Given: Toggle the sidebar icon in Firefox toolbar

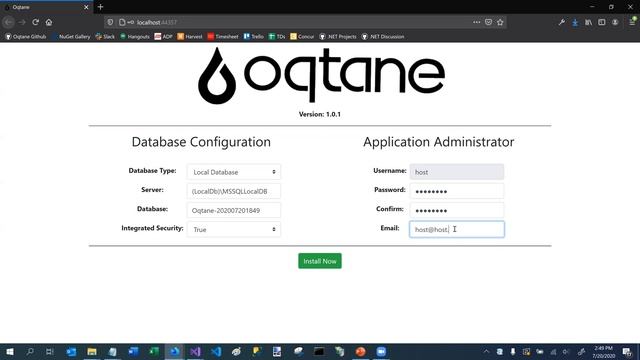Looking at the screenshot, I should 602,22.
